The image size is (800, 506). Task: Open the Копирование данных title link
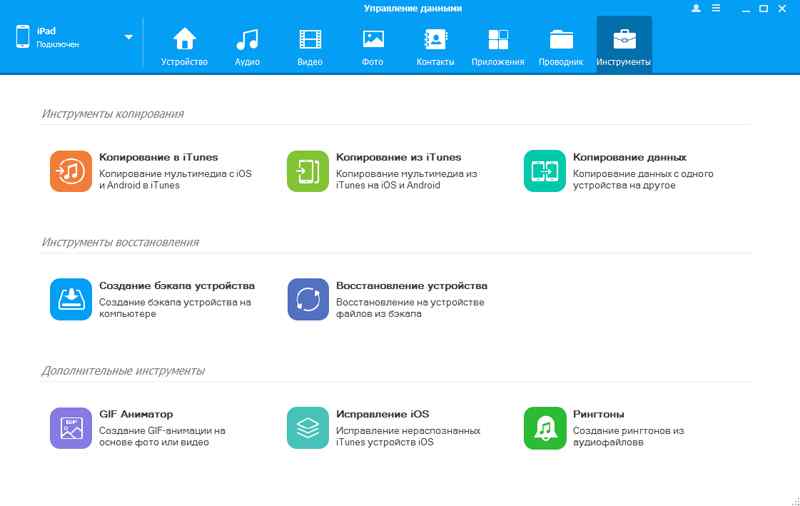tap(630, 157)
